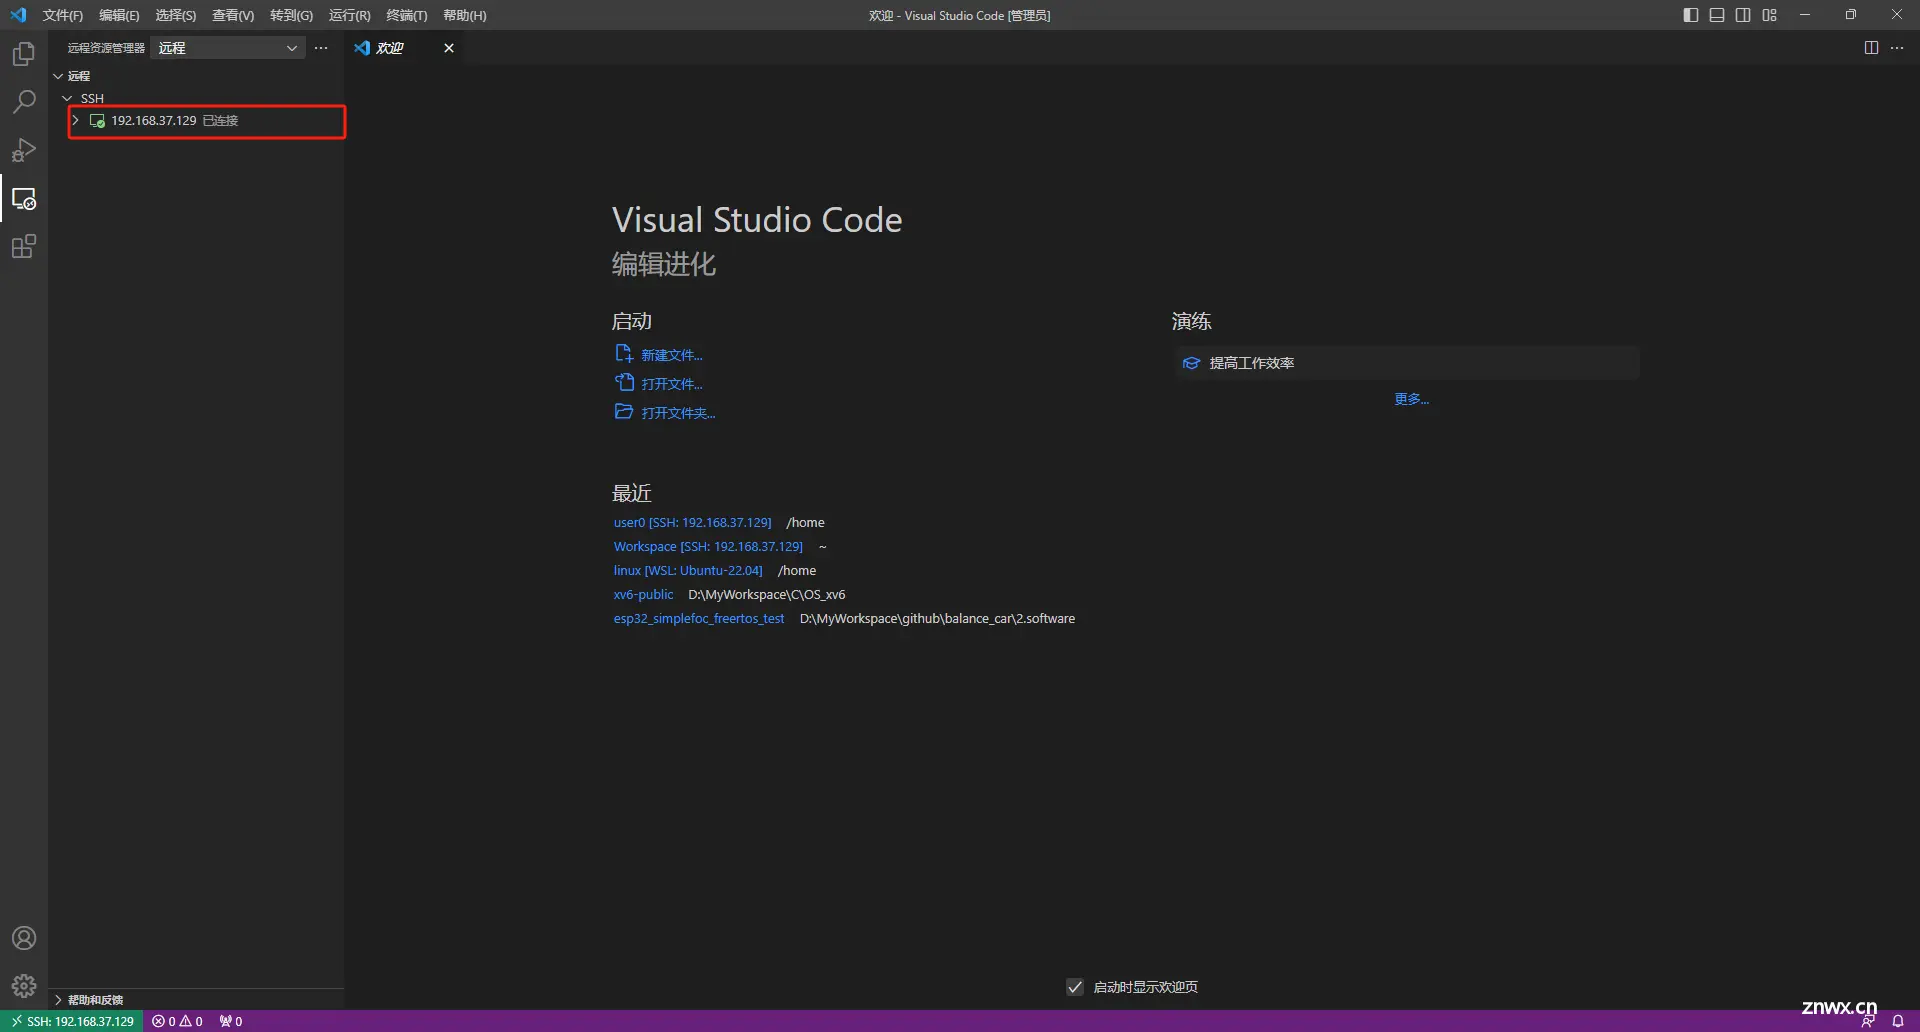Click the SSH remote indicator in status bar

pyautogui.click(x=72, y=1021)
